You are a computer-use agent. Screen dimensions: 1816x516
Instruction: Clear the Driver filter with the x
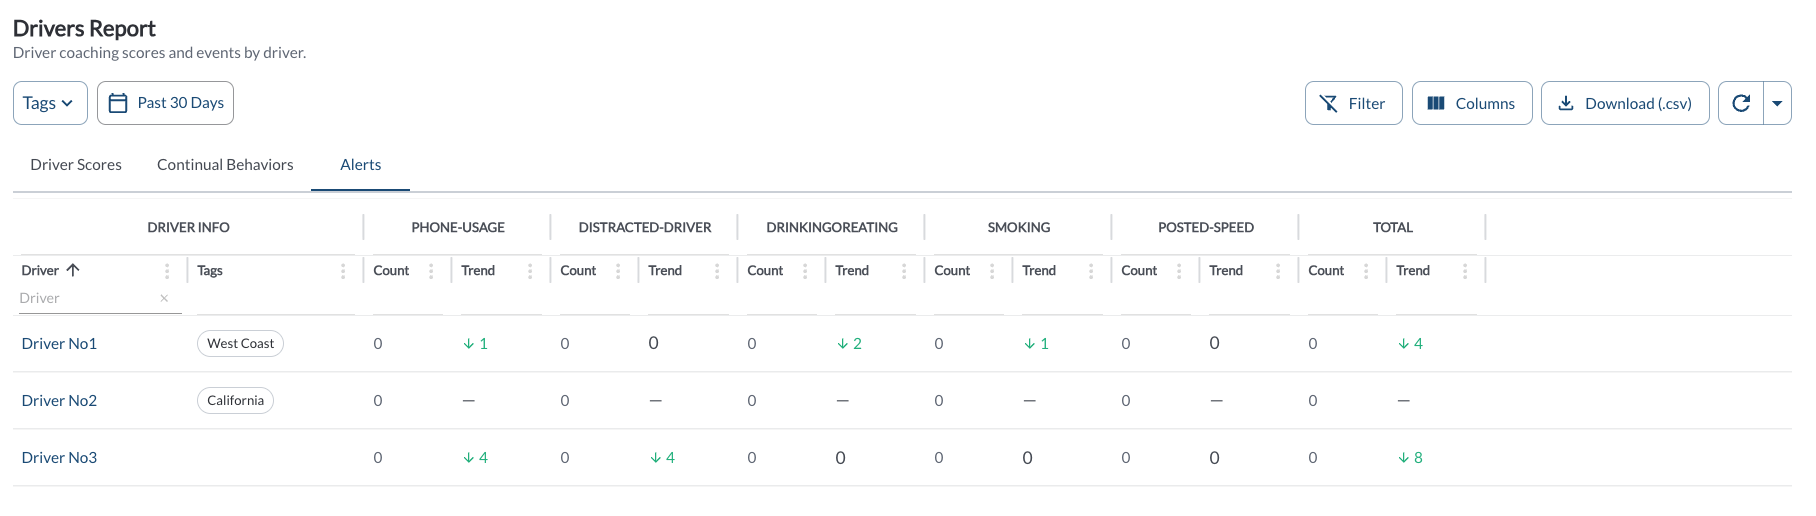(x=164, y=298)
